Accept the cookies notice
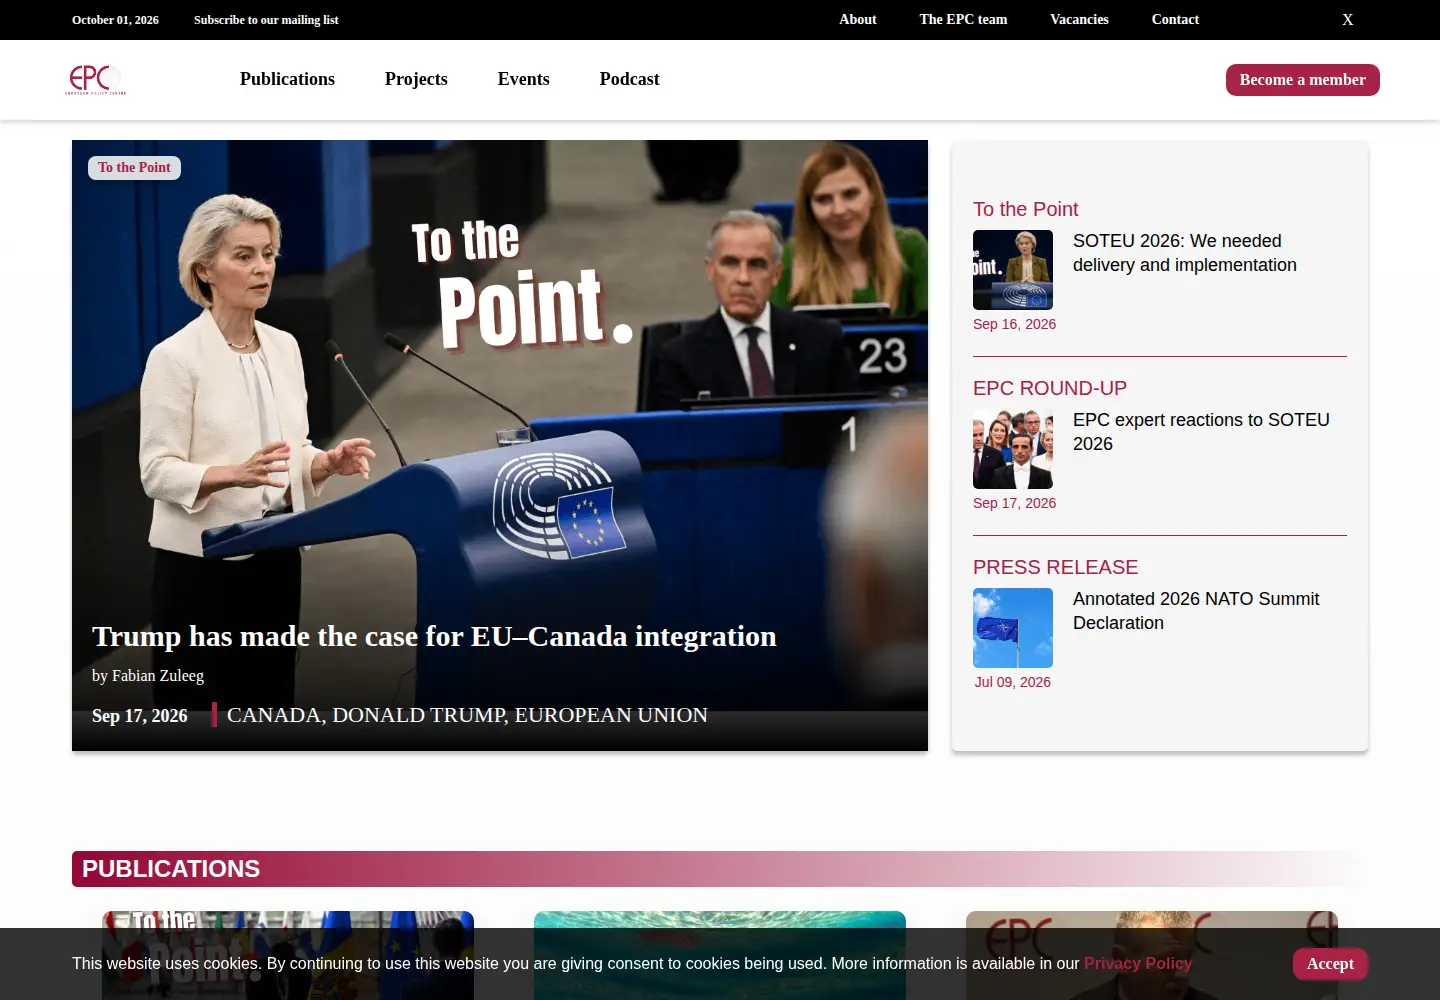 [x=1330, y=964]
